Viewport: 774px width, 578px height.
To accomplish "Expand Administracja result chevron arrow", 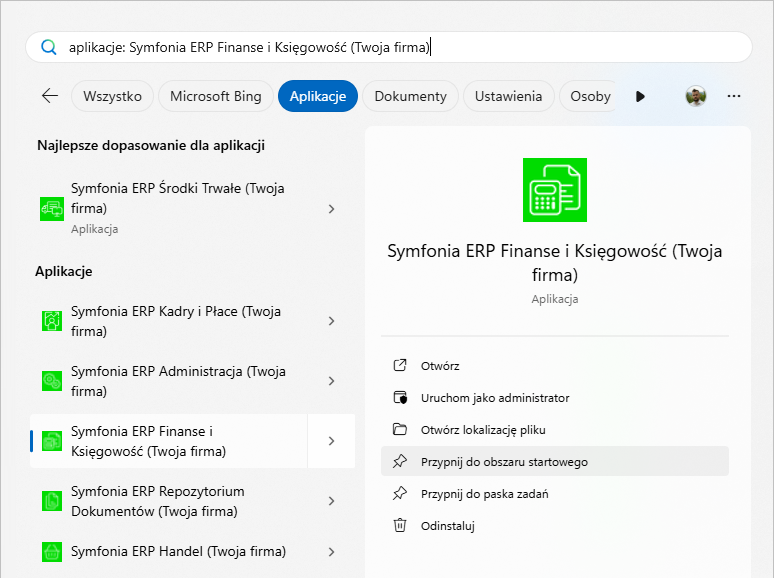I will click(x=331, y=381).
